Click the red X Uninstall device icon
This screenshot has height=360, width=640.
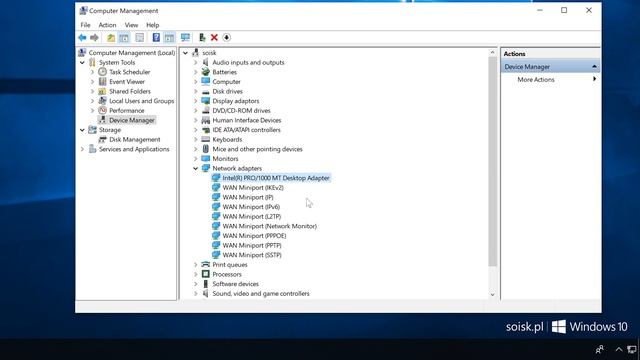point(214,38)
